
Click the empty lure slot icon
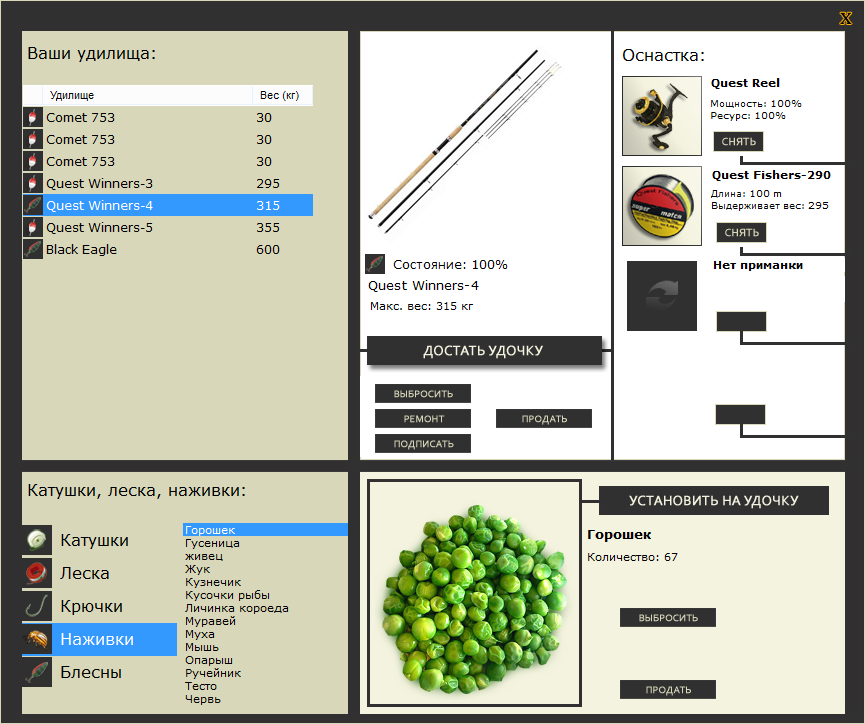[661, 296]
